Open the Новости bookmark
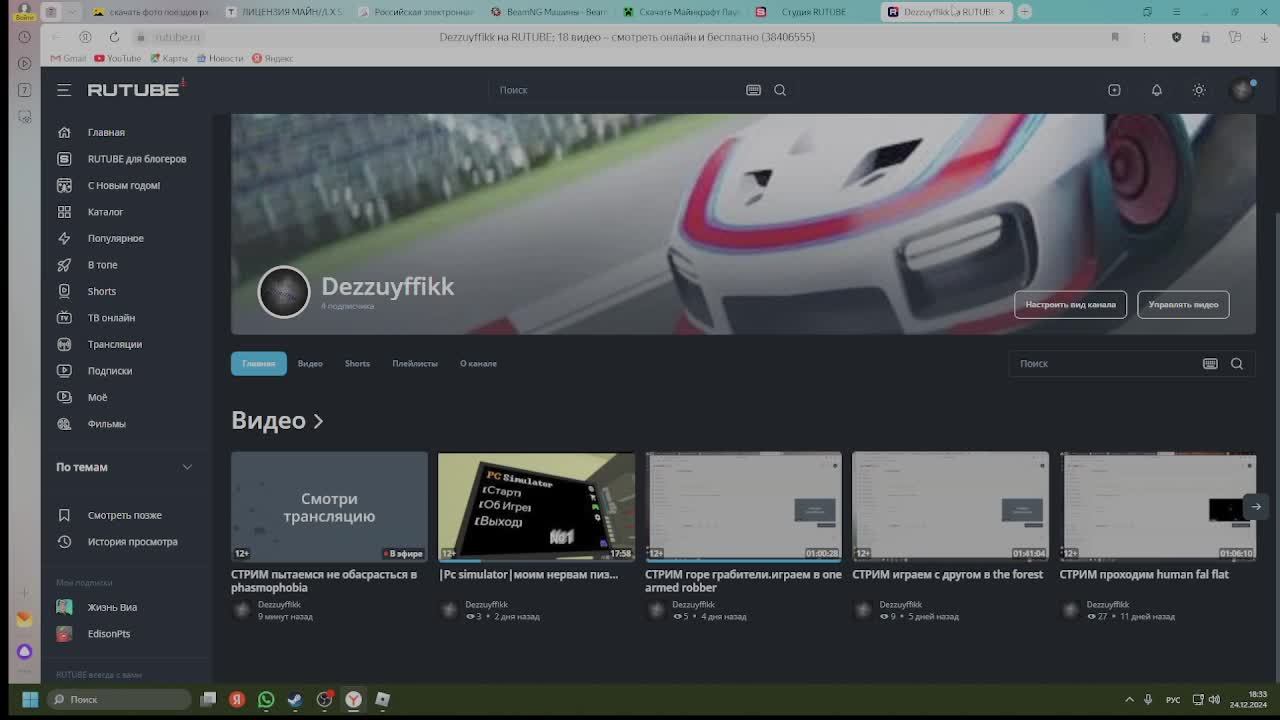Image resolution: width=1280 pixels, height=720 pixels. [x=220, y=59]
